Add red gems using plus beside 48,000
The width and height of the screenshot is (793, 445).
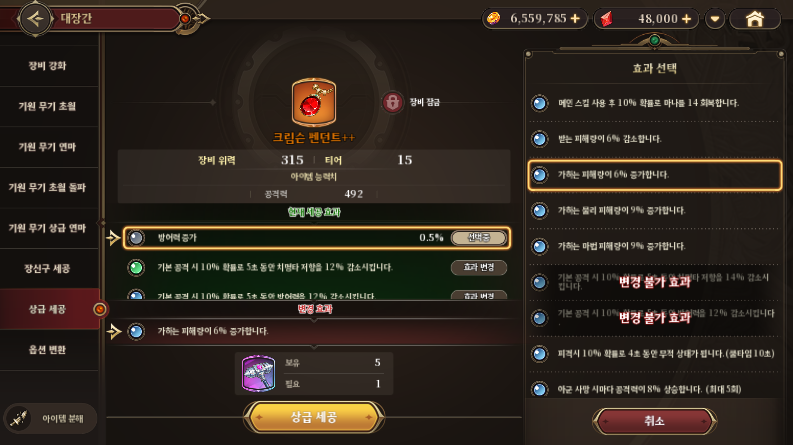pos(686,19)
